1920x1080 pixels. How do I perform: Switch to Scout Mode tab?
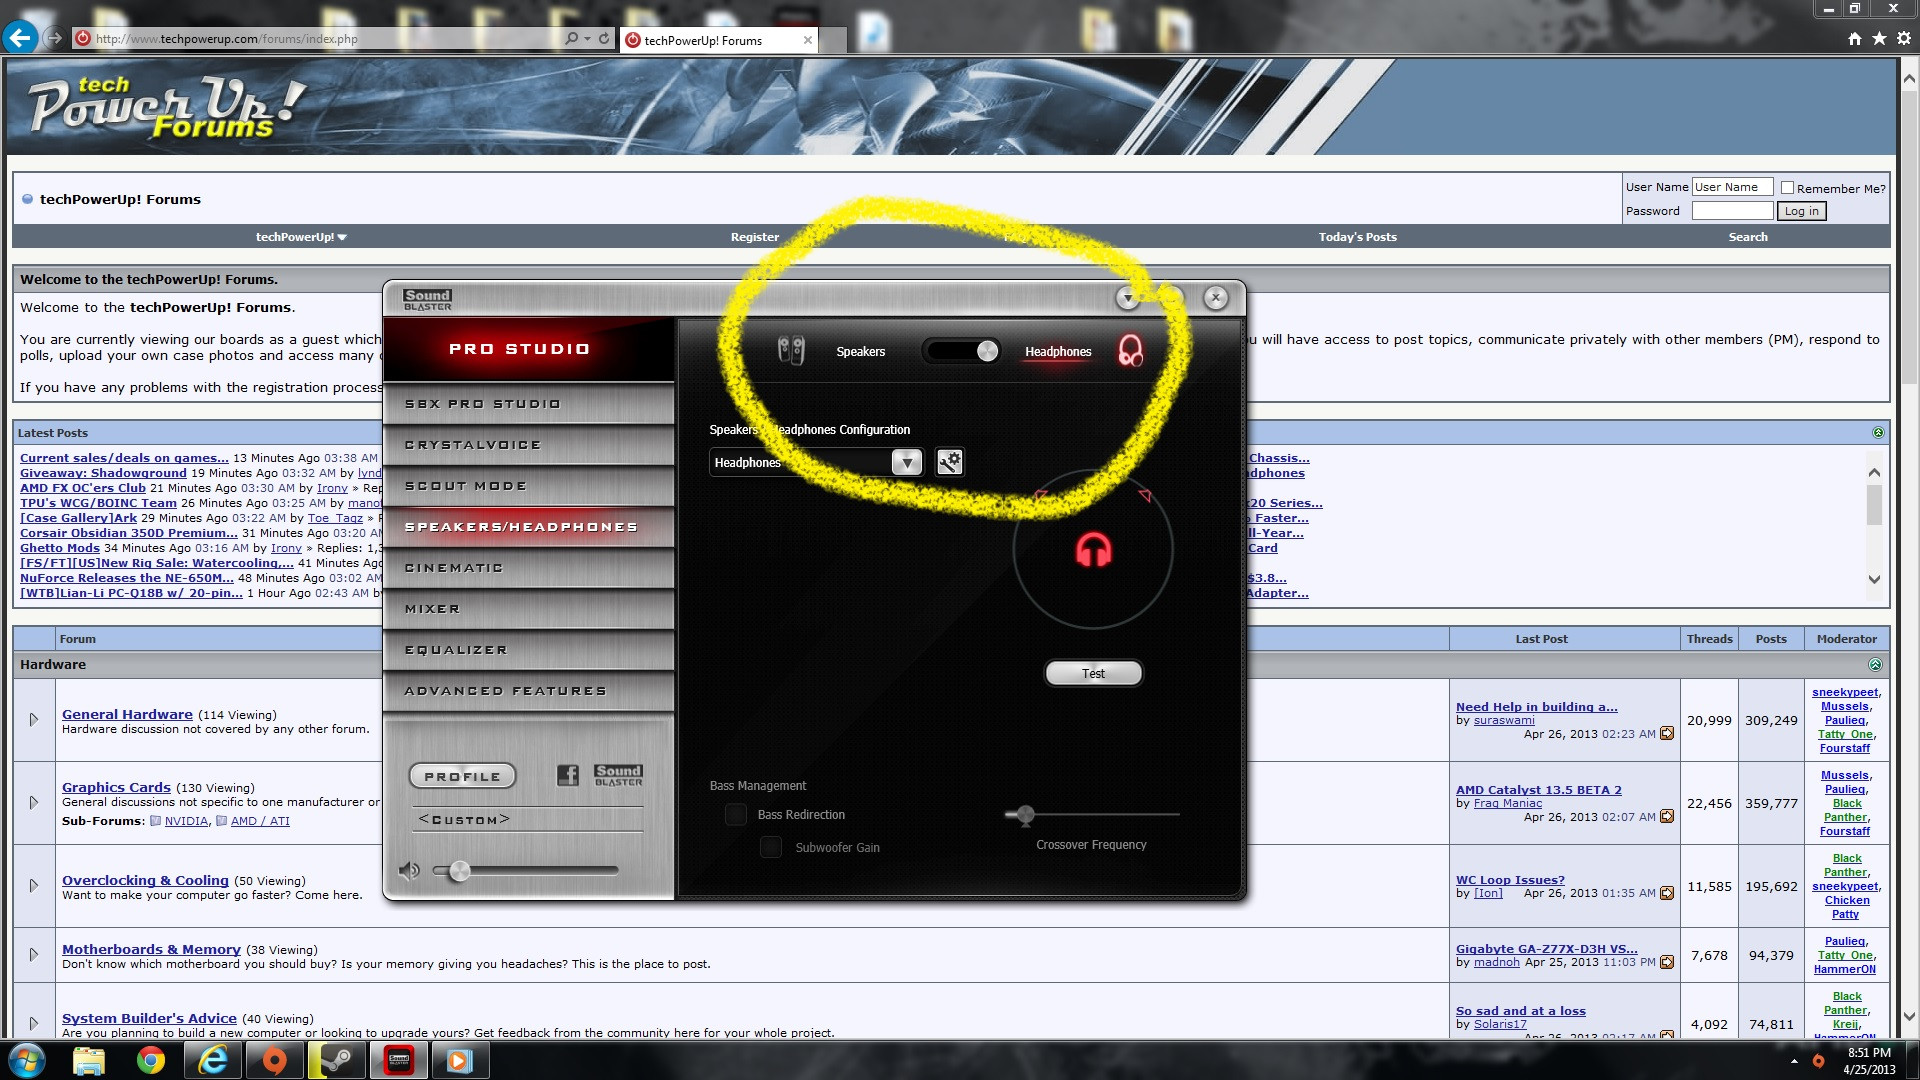(528, 486)
